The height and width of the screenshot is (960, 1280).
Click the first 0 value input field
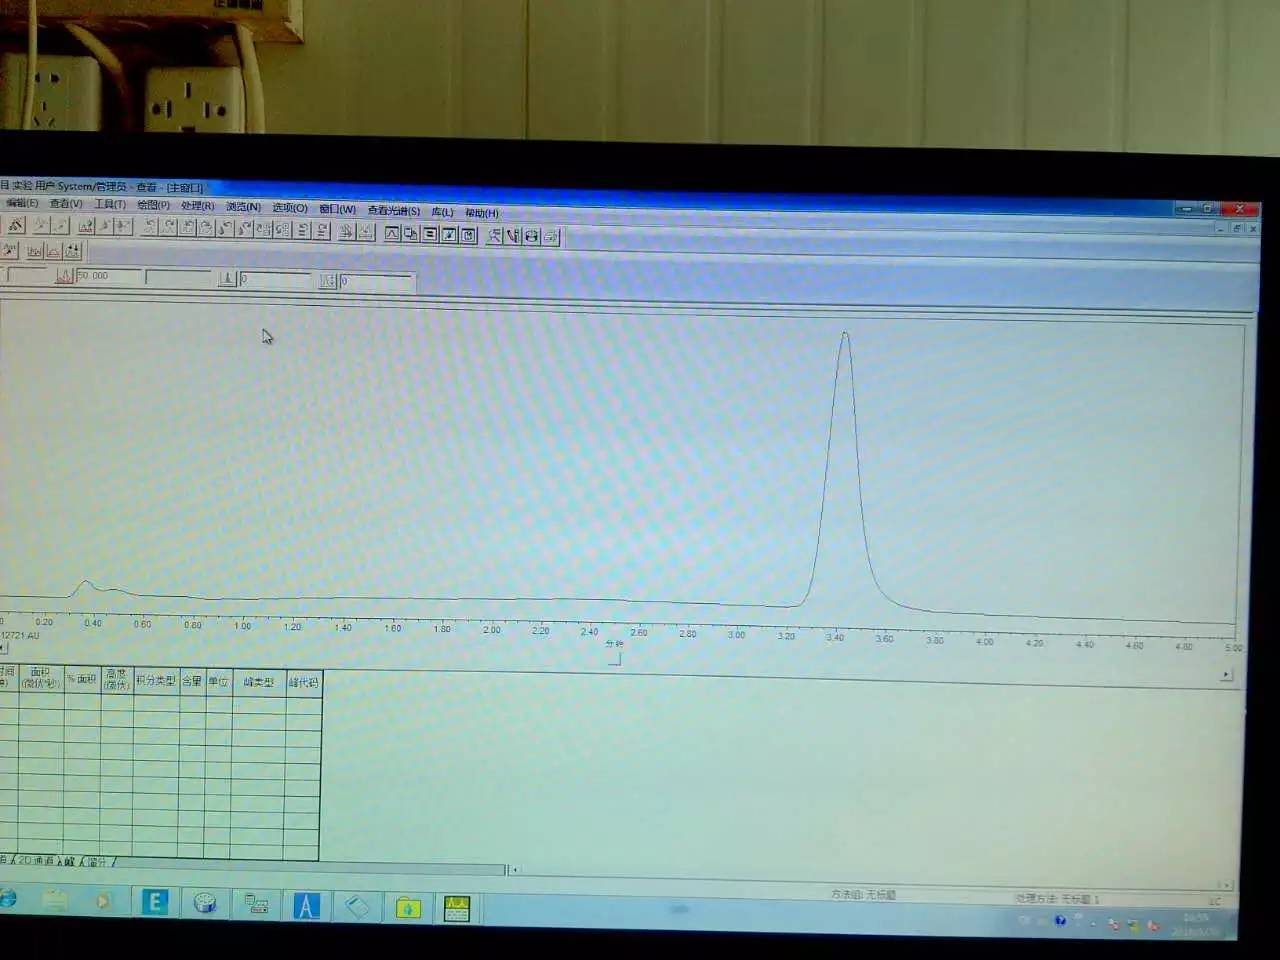coord(275,280)
